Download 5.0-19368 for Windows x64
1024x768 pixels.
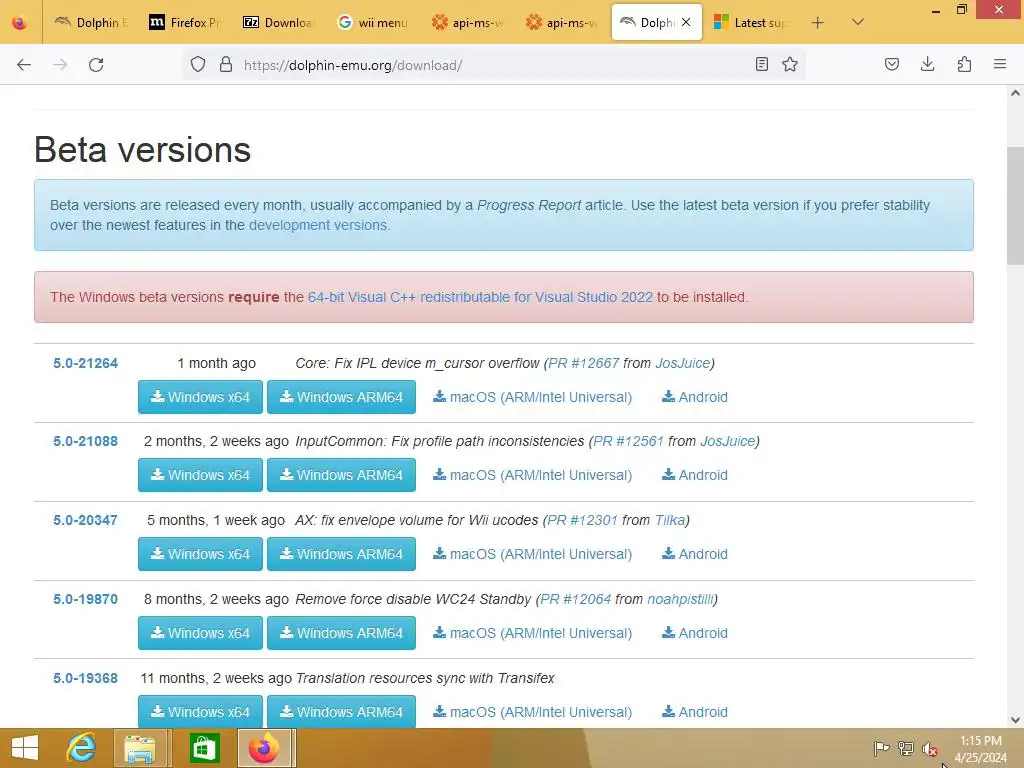[x=200, y=711]
